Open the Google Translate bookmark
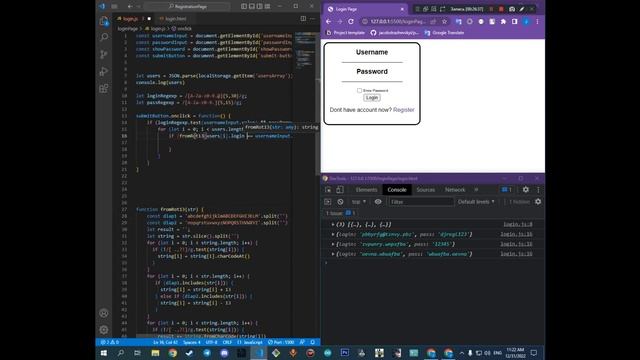This screenshot has height=360, width=640. click(x=444, y=33)
